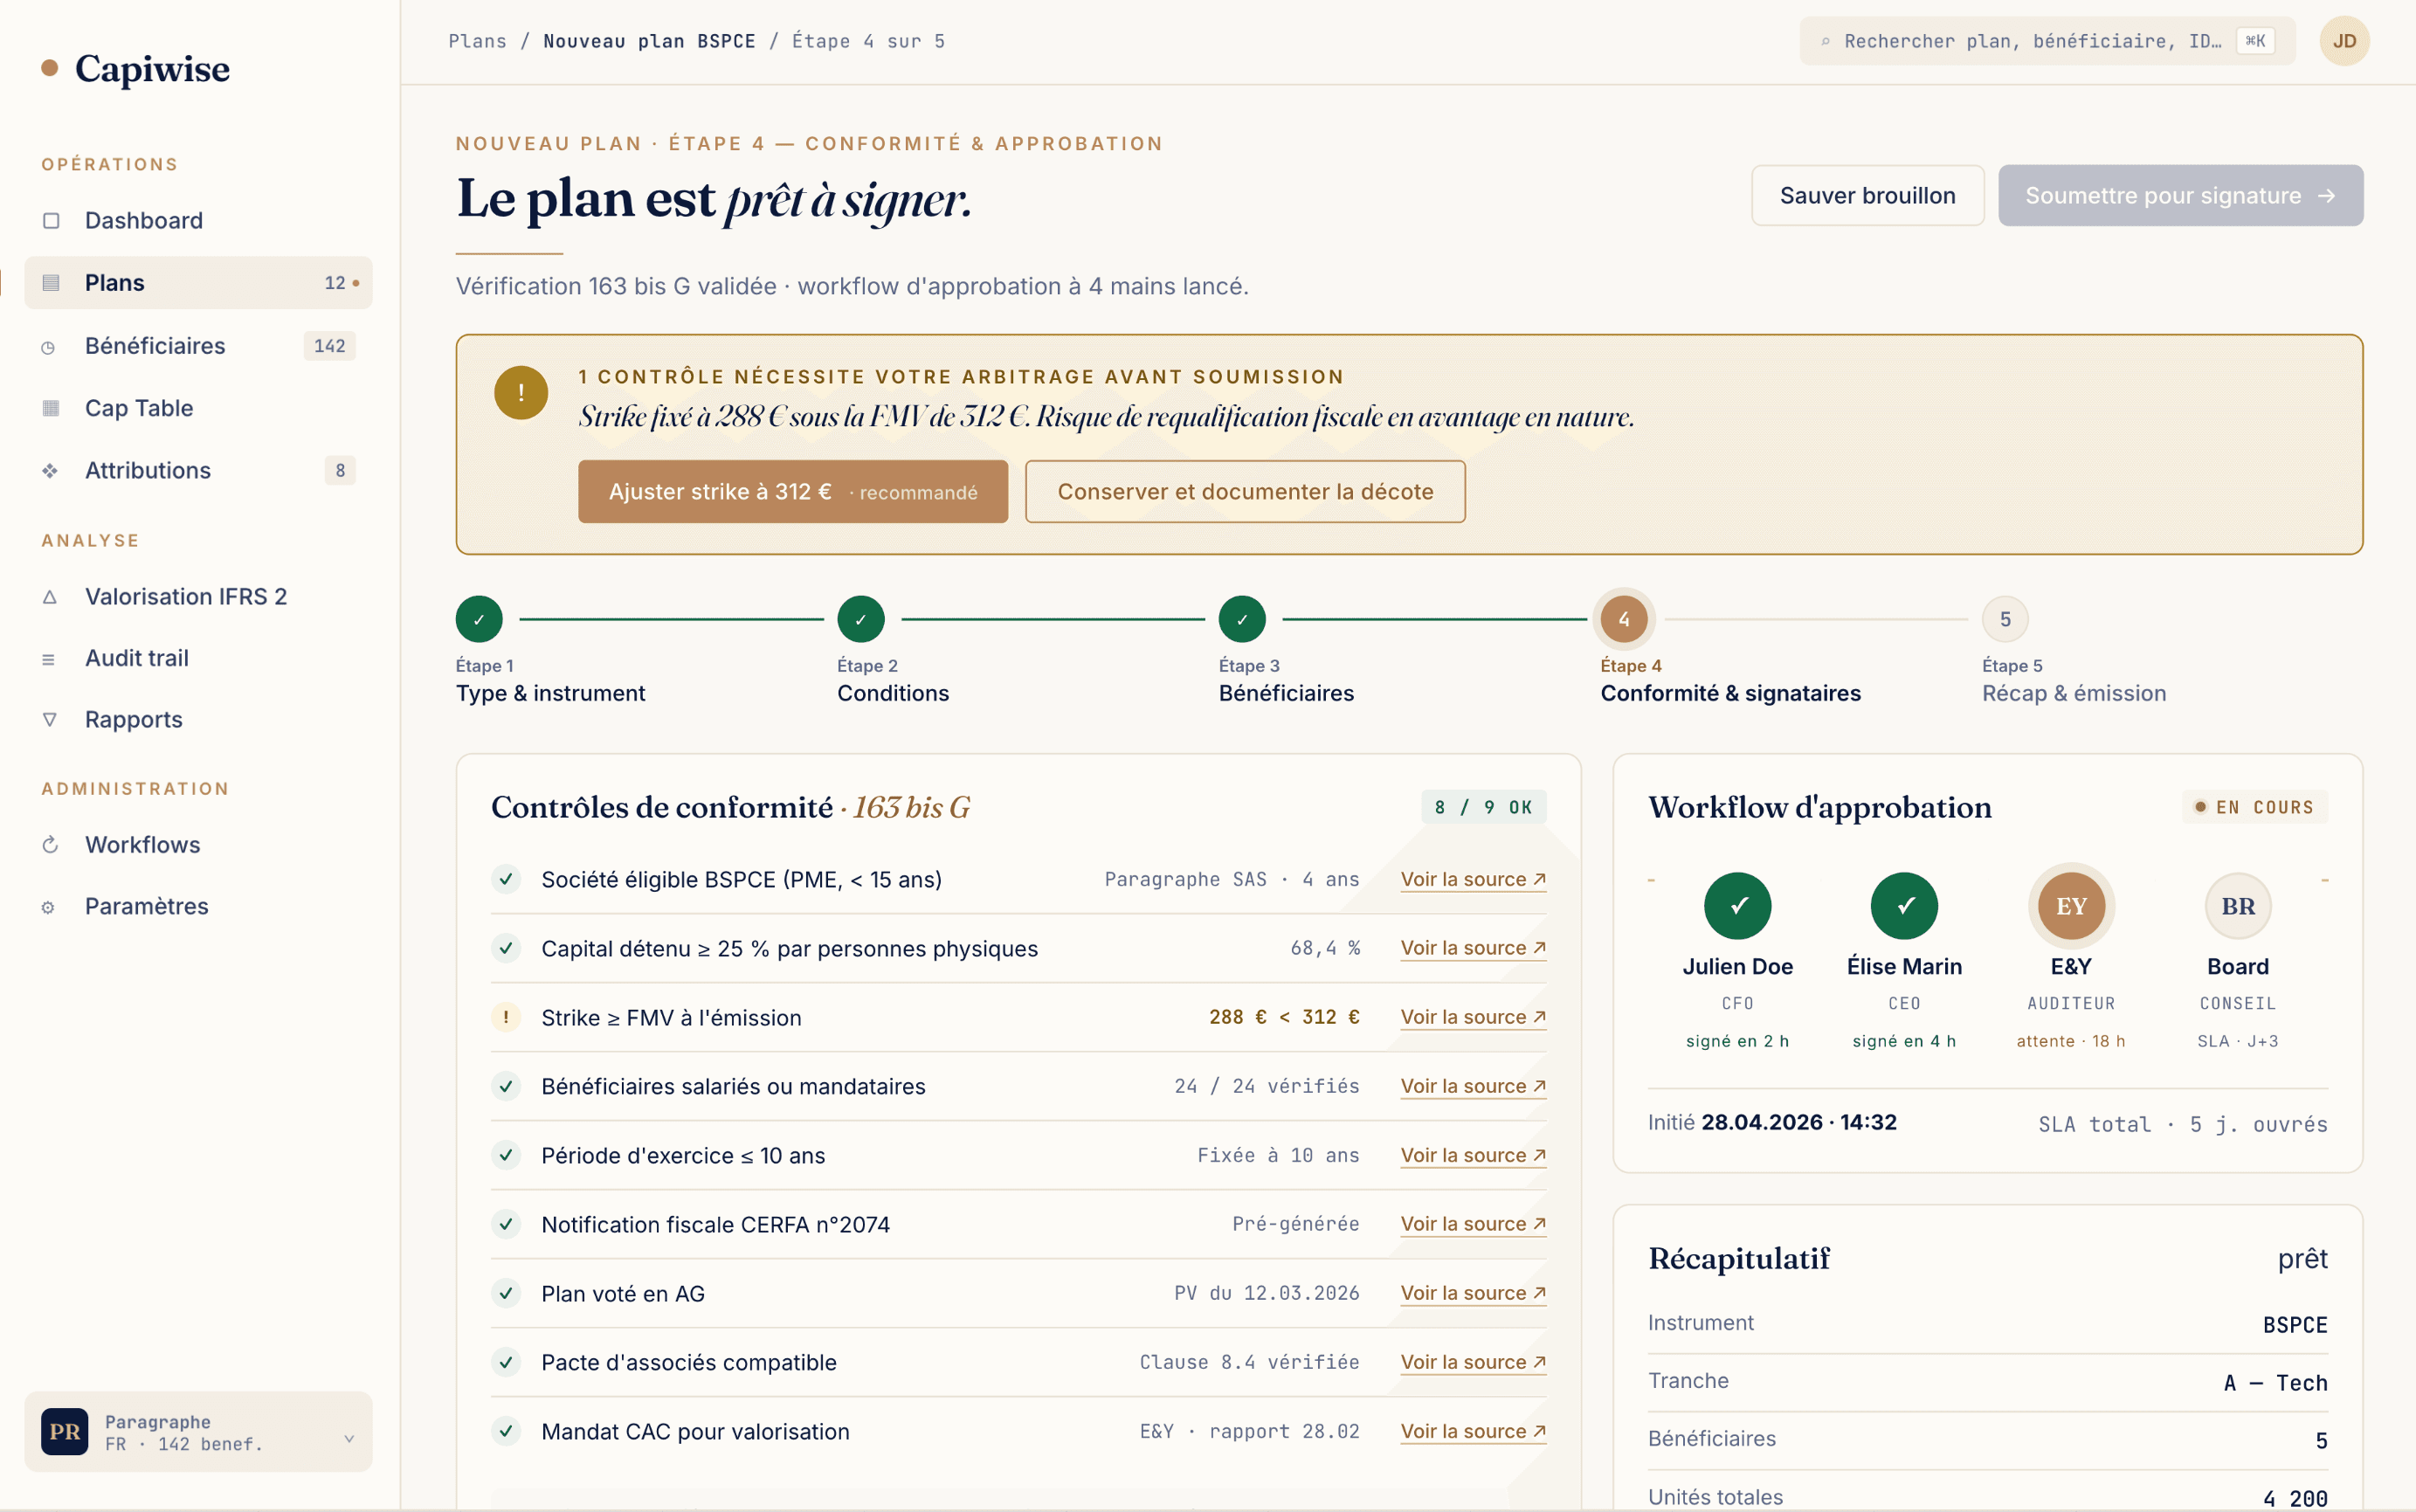Click Ajuster strike à 312 € button

point(793,491)
